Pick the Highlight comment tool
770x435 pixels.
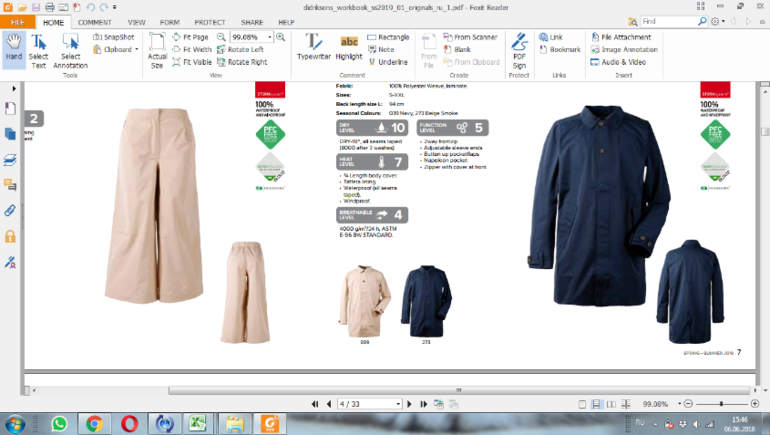[350, 48]
